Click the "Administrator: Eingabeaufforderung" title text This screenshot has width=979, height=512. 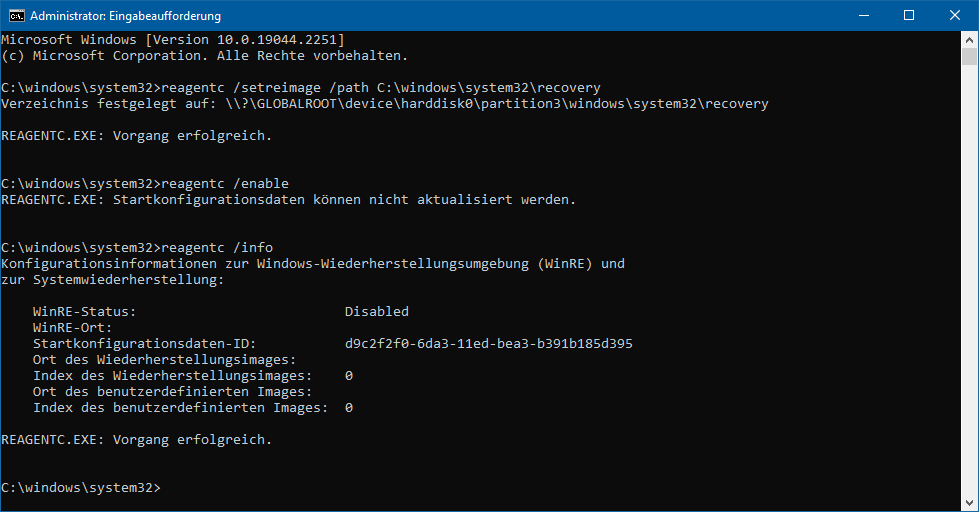click(x=125, y=16)
